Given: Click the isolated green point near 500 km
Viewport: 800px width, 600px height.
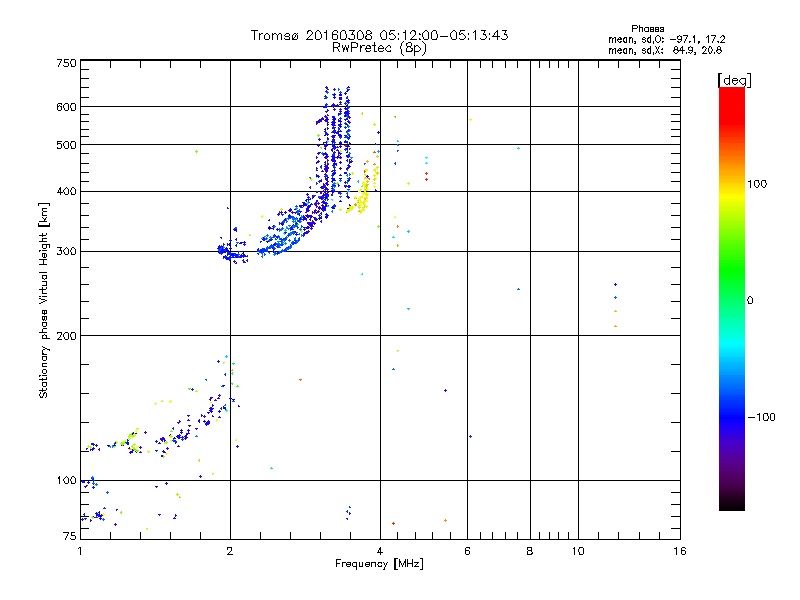Looking at the screenshot, I should coord(196,152).
